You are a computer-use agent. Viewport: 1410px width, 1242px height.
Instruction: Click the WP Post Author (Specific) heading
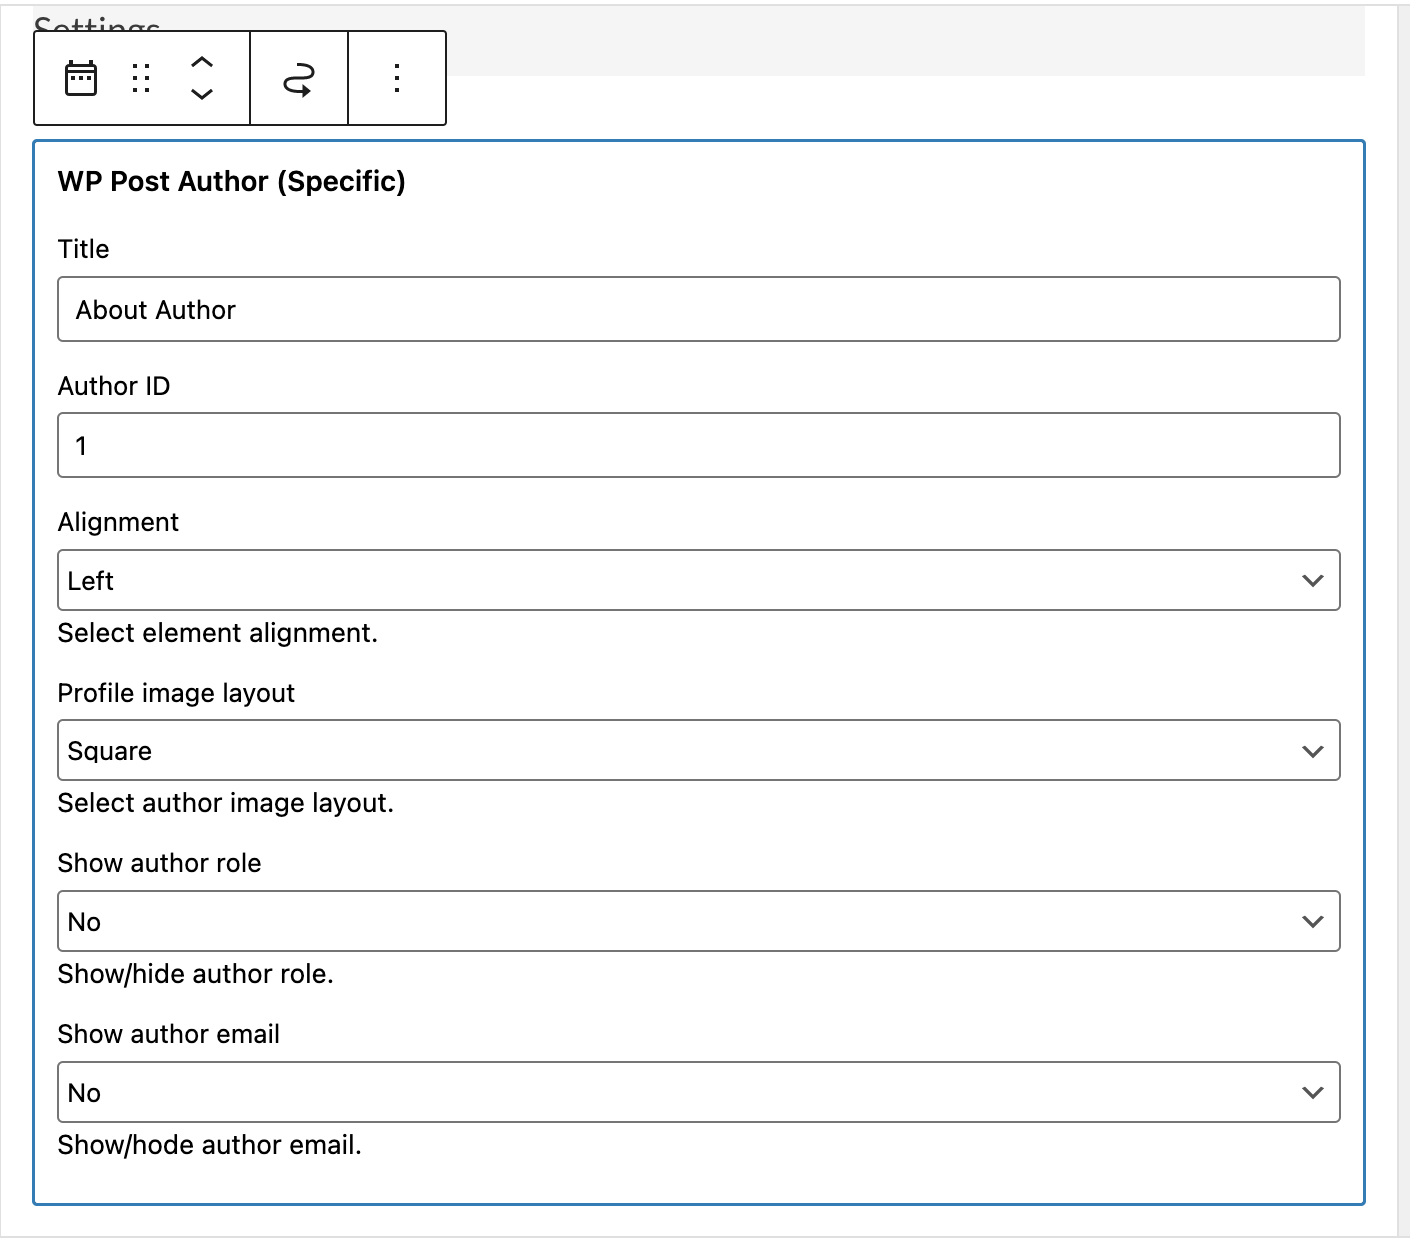pos(232,182)
